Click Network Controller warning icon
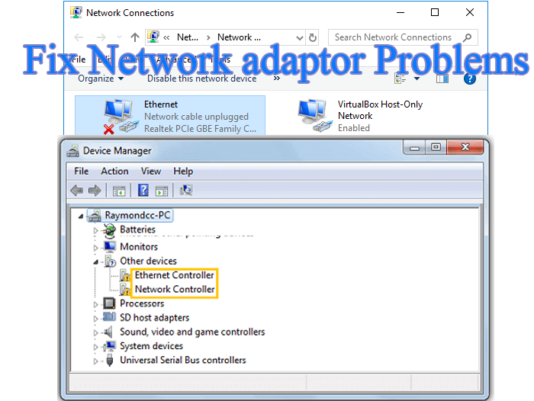The width and height of the screenshot is (534, 401). (x=125, y=290)
